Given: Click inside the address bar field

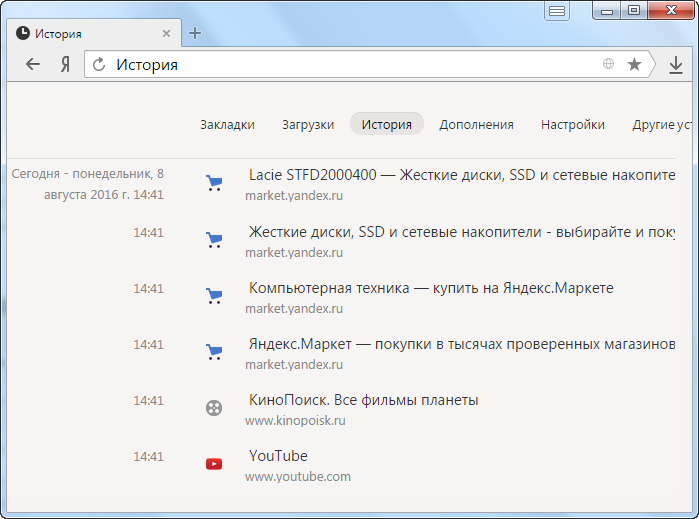Looking at the screenshot, I should 350,65.
